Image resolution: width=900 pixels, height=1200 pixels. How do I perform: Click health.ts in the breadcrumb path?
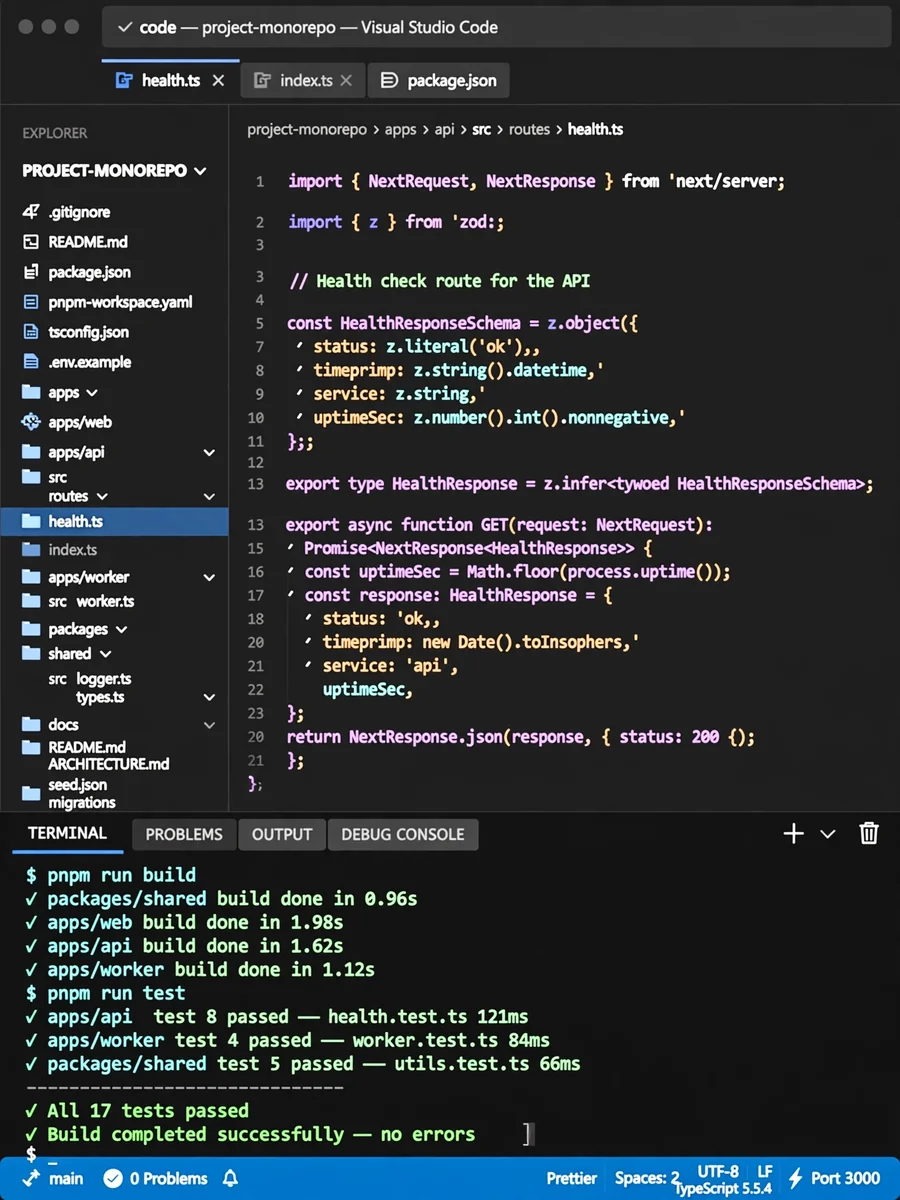596,129
